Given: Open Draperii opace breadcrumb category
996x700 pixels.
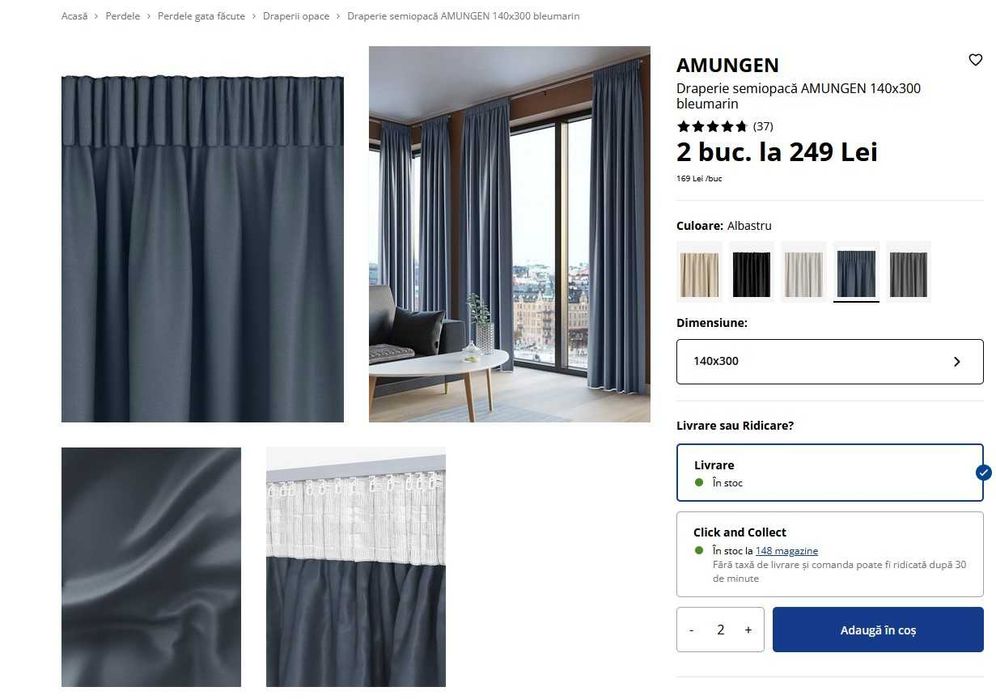Looking at the screenshot, I should pyautogui.click(x=296, y=16).
